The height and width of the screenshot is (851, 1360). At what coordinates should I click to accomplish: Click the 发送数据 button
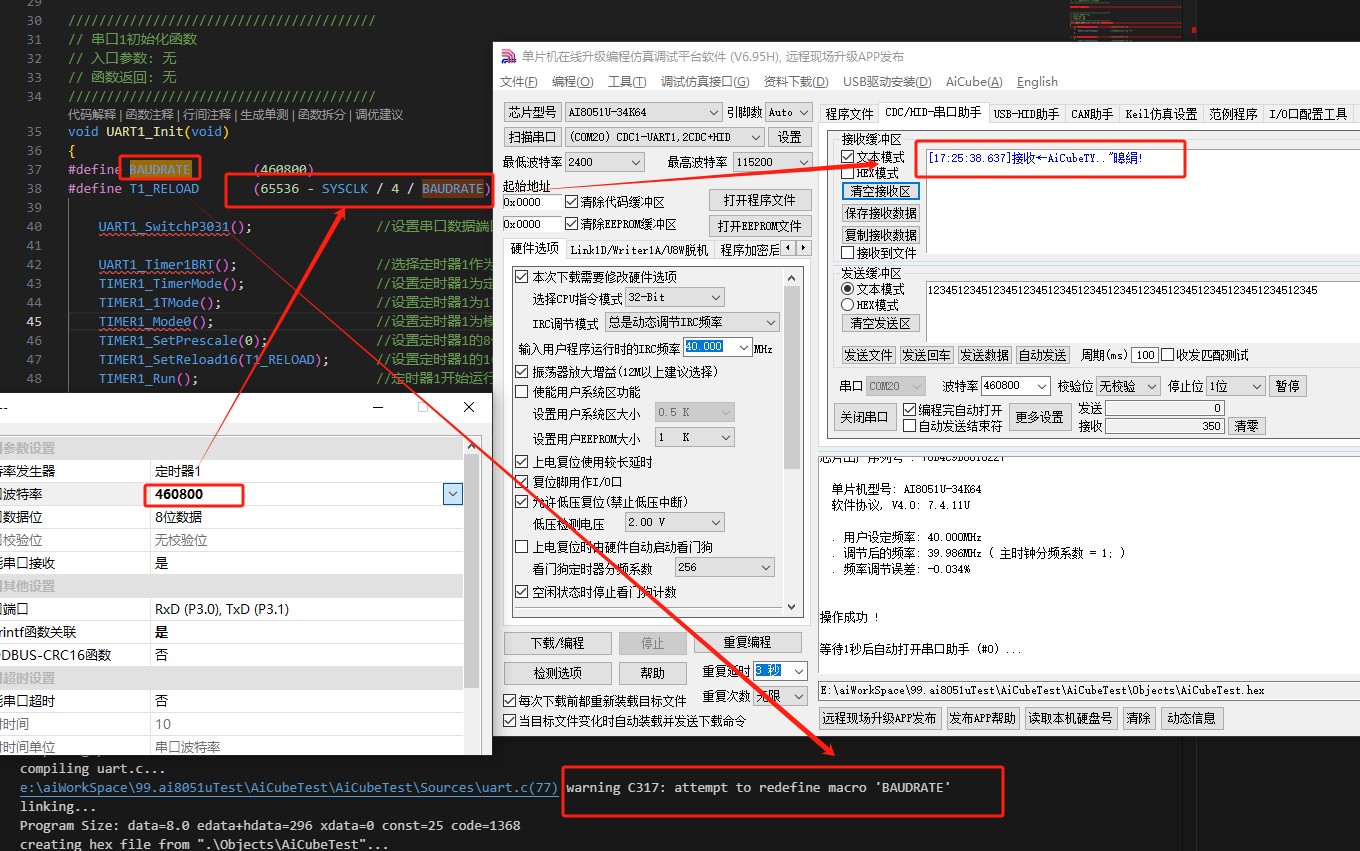click(x=984, y=355)
